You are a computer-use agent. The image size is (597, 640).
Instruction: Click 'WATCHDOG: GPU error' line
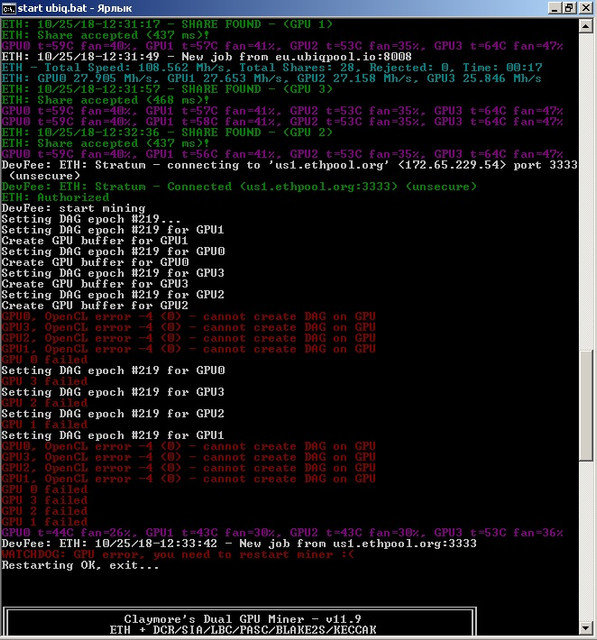(x=178, y=554)
